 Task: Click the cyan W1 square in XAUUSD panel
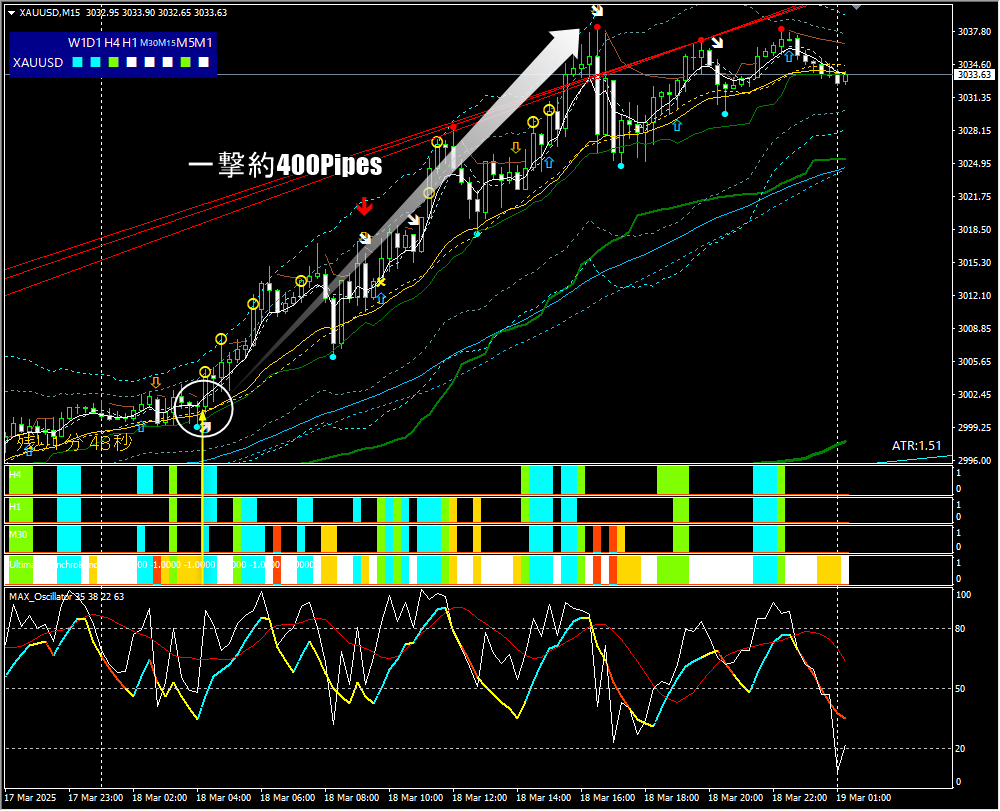78,62
